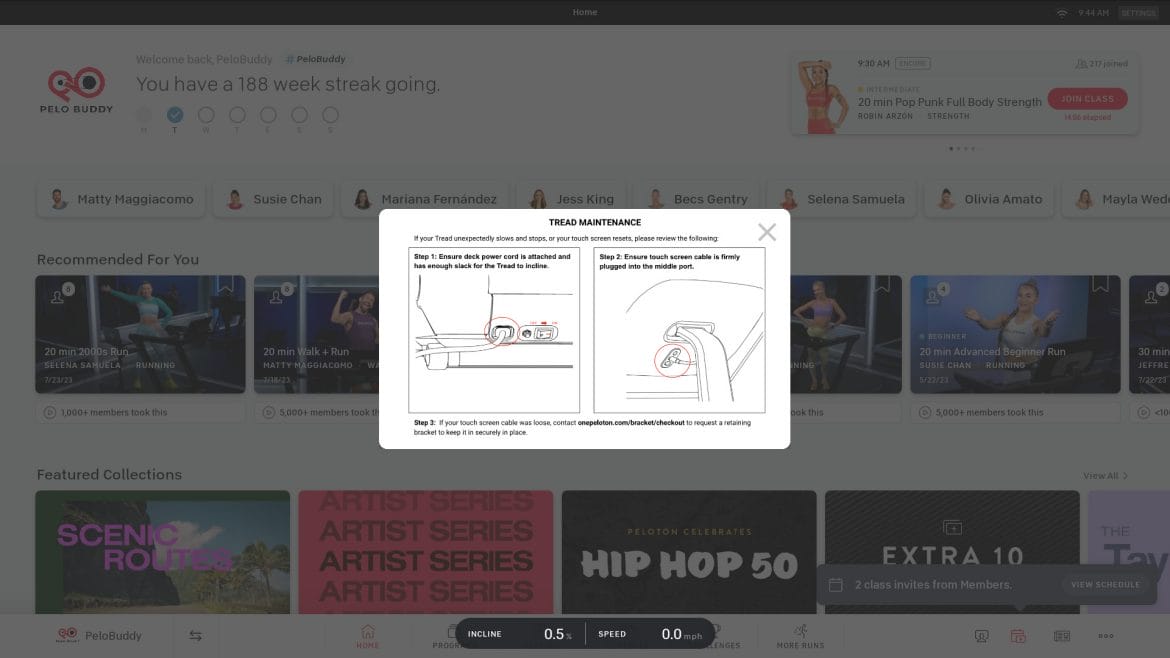Open the red schedule calendar icon

1018,636
